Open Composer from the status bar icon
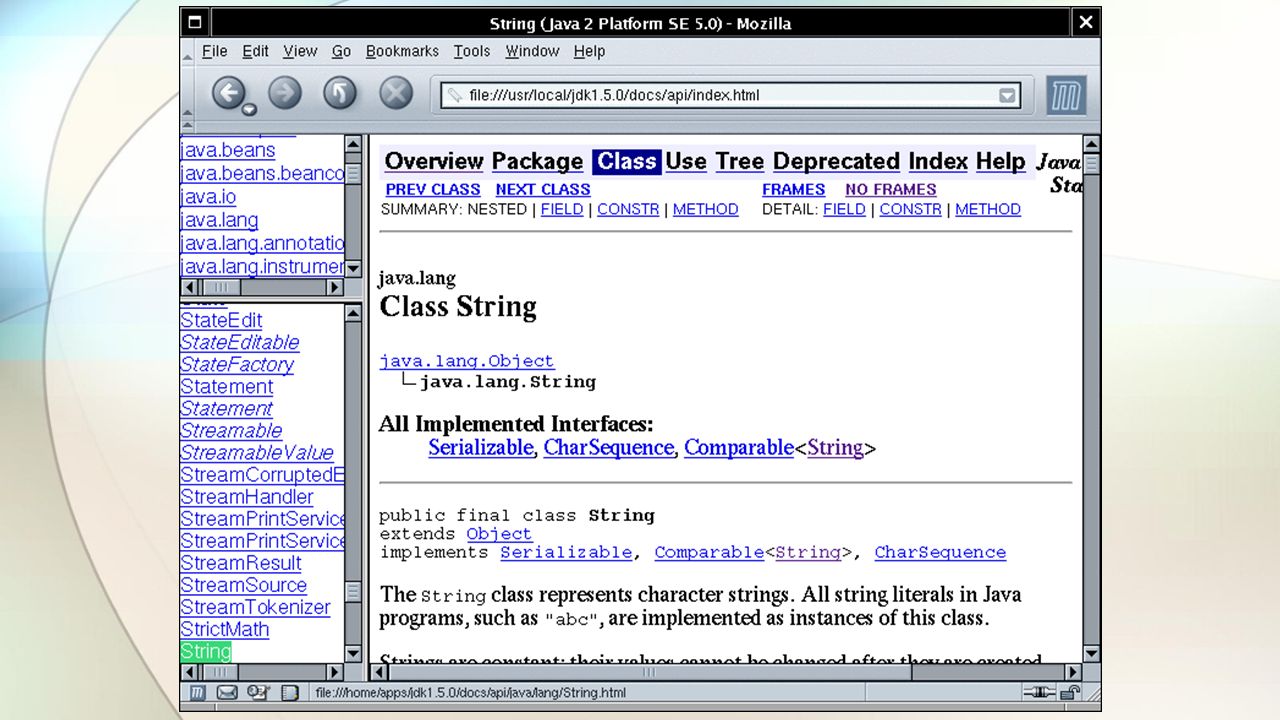Viewport: 1280px width, 720px height. pyautogui.click(x=258, y=692)
